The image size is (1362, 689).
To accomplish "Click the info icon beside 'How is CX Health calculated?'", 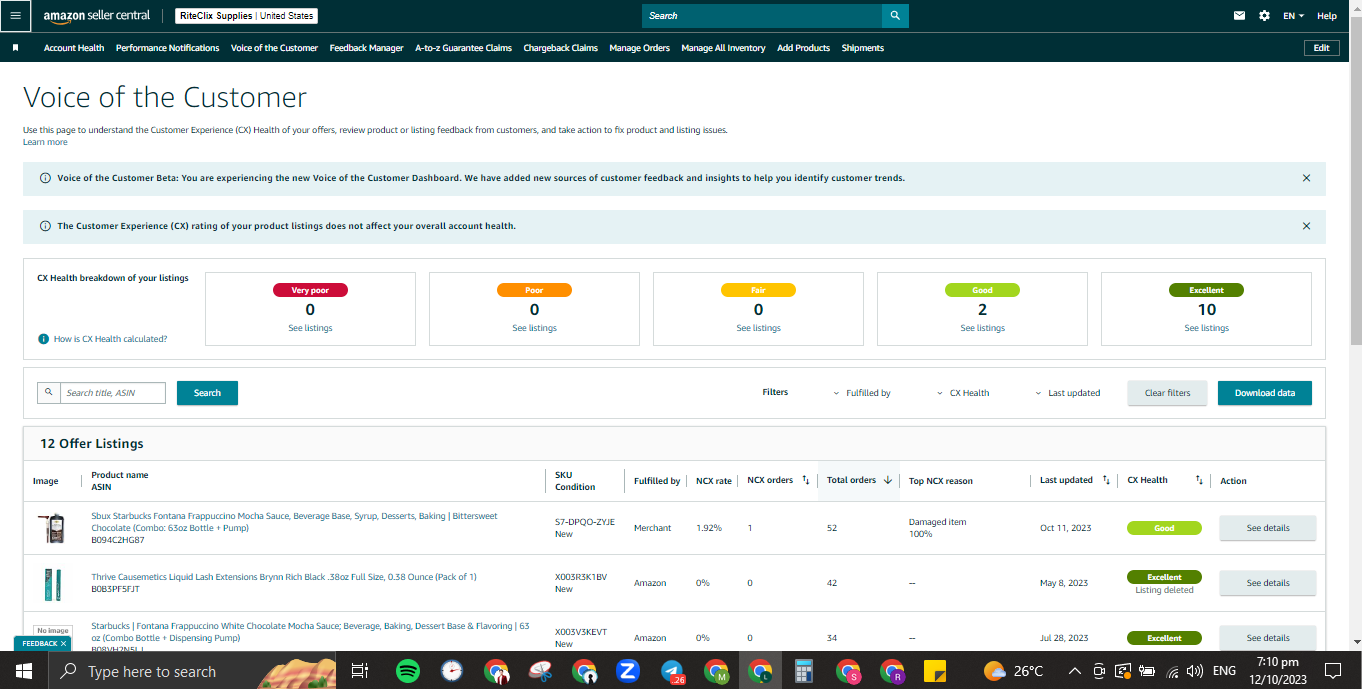I will pyautogui.click(x=44, y=339).
